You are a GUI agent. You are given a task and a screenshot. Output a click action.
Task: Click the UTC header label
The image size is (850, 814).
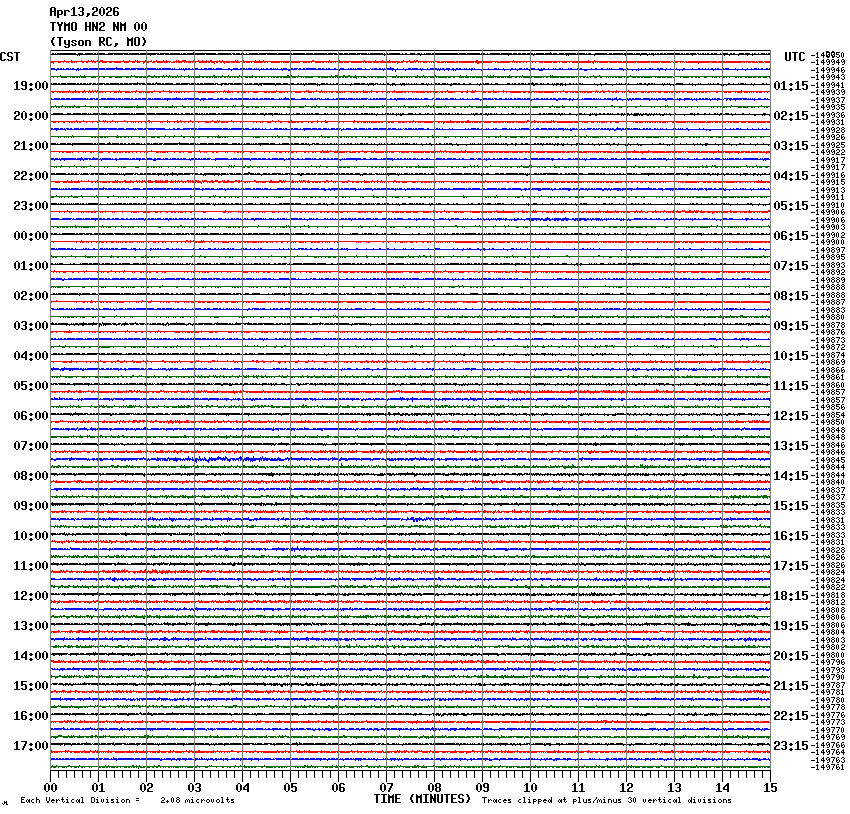point(794,57)
